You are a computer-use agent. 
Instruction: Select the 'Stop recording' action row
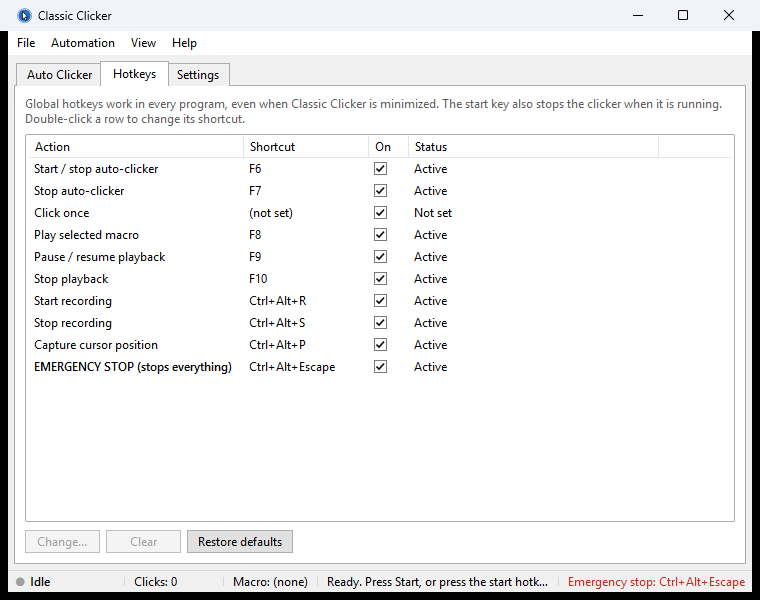point(380,323)
